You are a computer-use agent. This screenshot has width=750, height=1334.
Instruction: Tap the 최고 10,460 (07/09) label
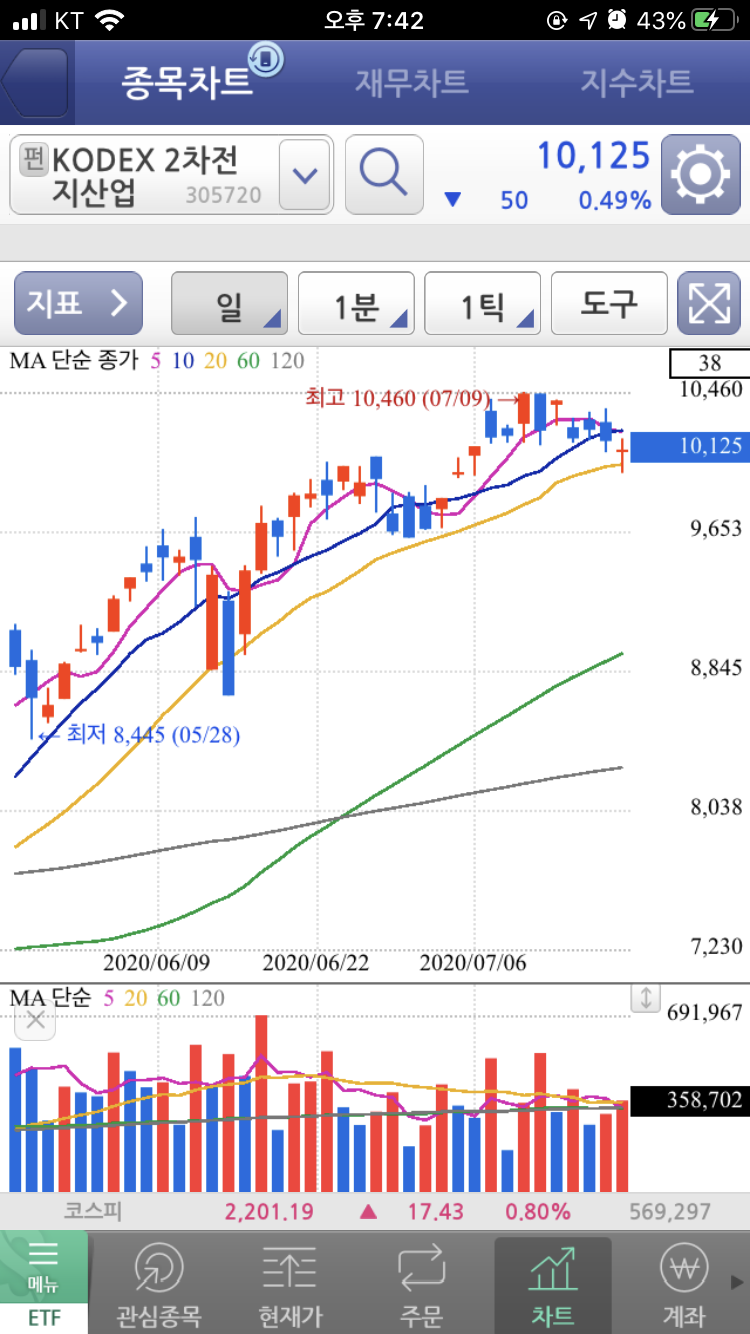pos(398,399)
